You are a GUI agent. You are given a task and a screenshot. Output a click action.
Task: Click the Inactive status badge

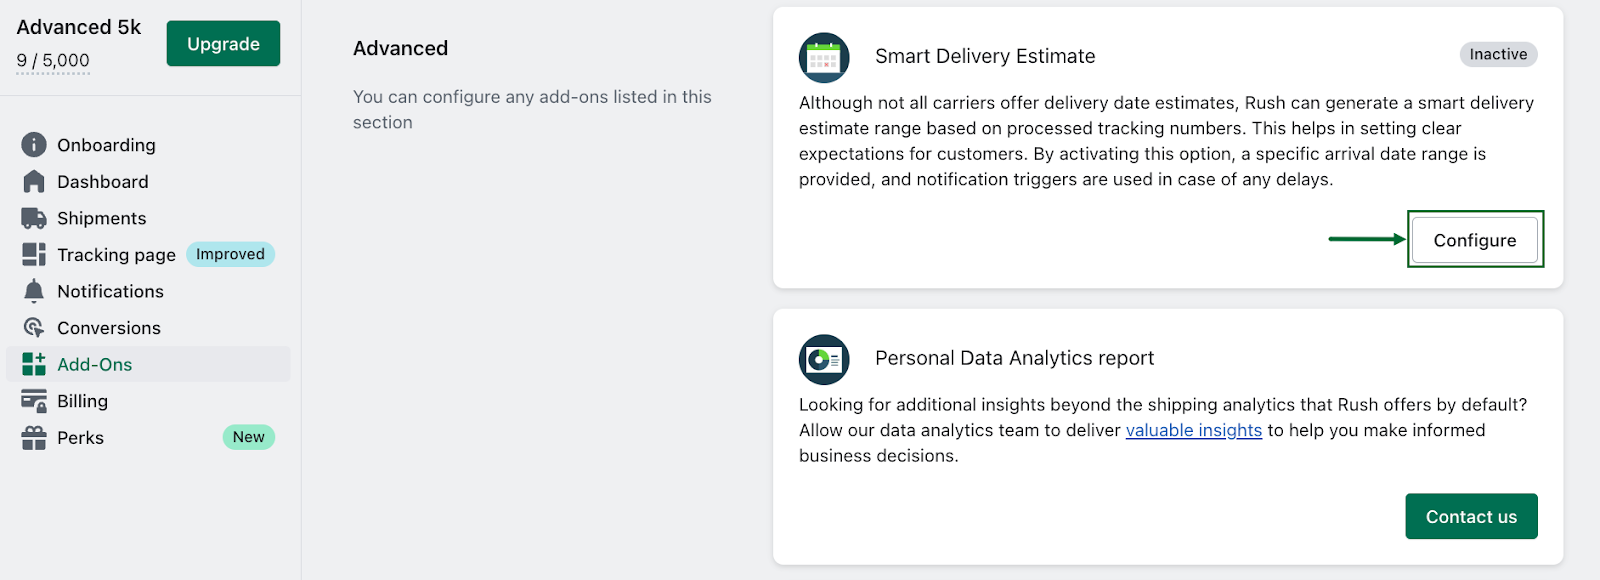1497,55
